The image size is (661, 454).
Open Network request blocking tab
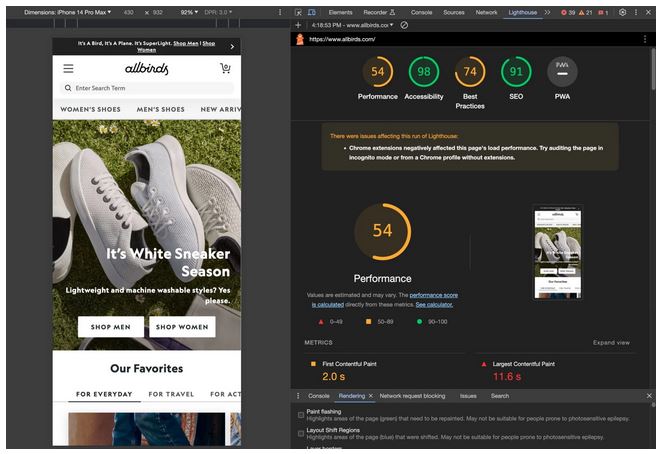(x=412, y=396)
